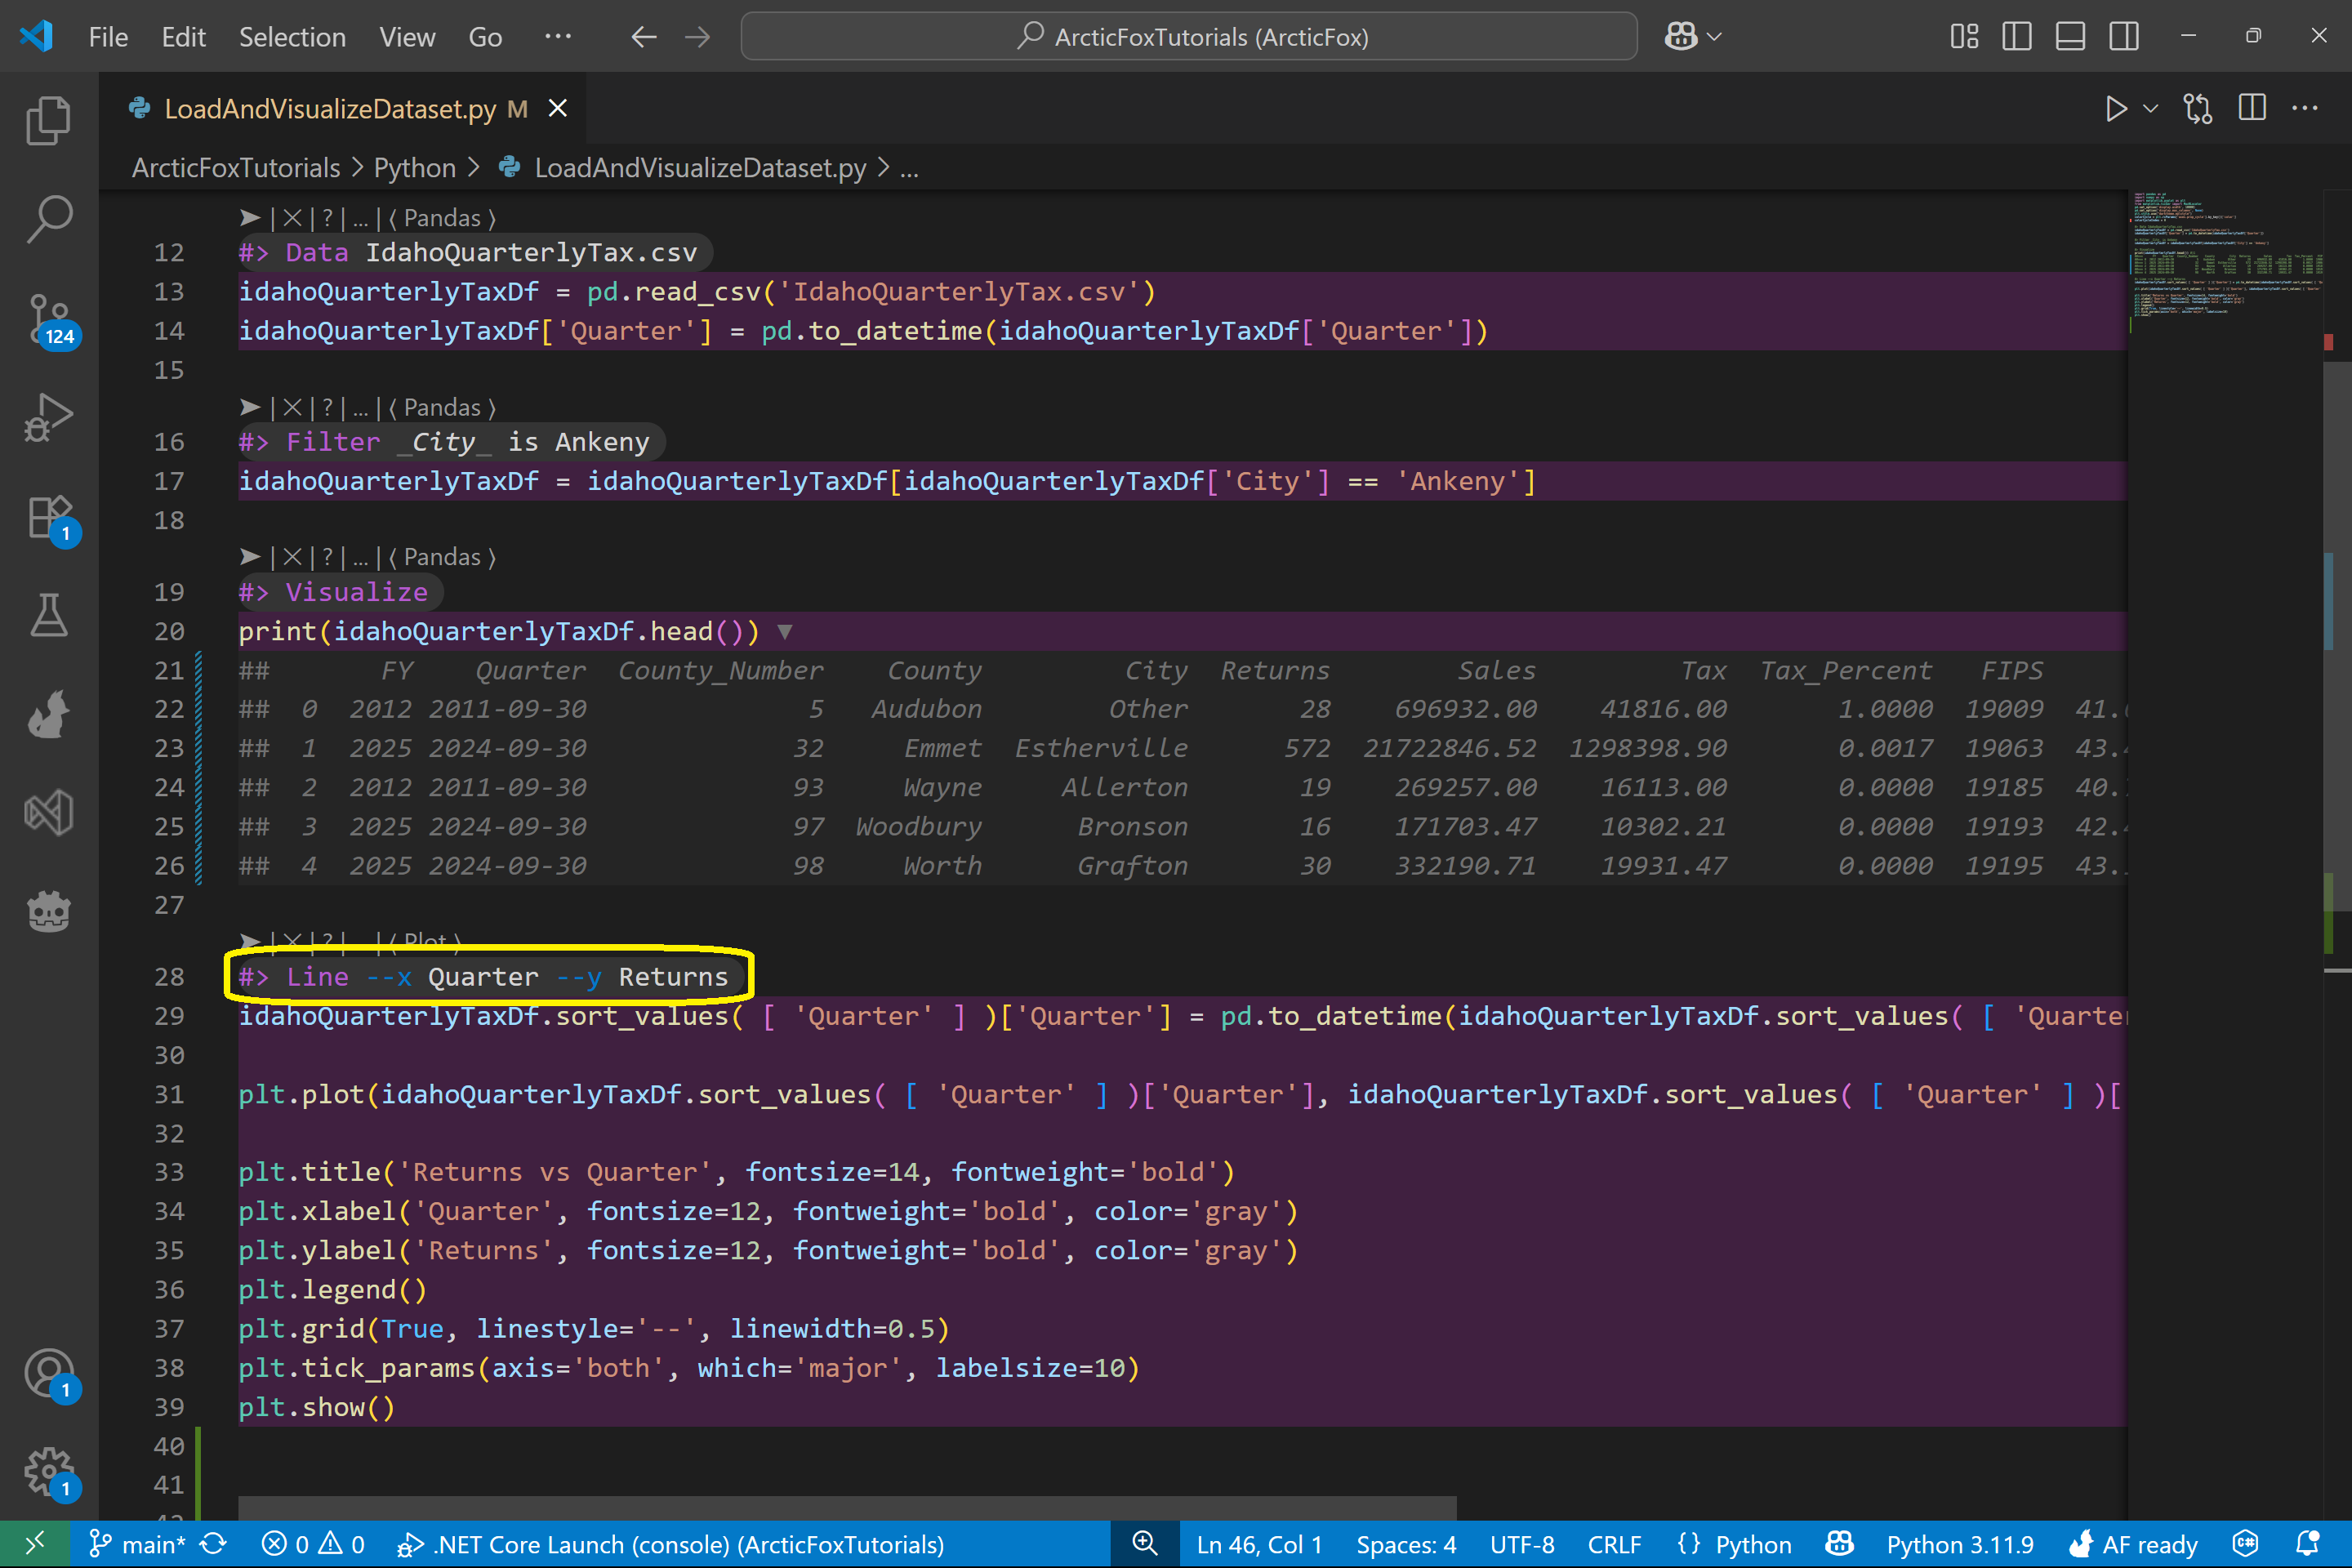The height and width of the screenshot is (1568, 2352).
Task: Open the Selection menu
Action: pyautogui.click(x=292, y=37)
